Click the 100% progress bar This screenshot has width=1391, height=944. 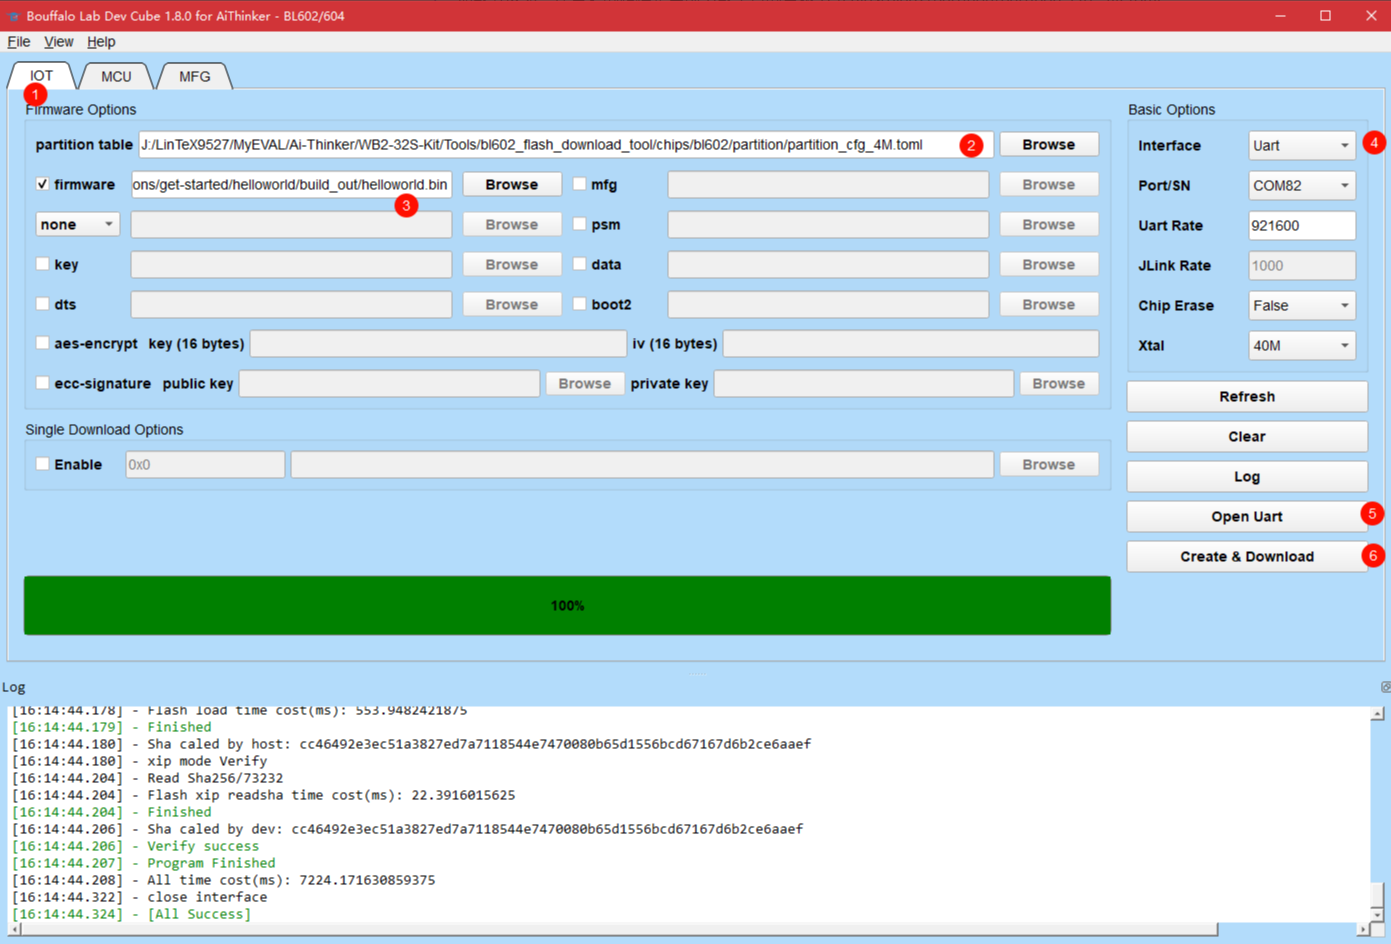point(567,605)
